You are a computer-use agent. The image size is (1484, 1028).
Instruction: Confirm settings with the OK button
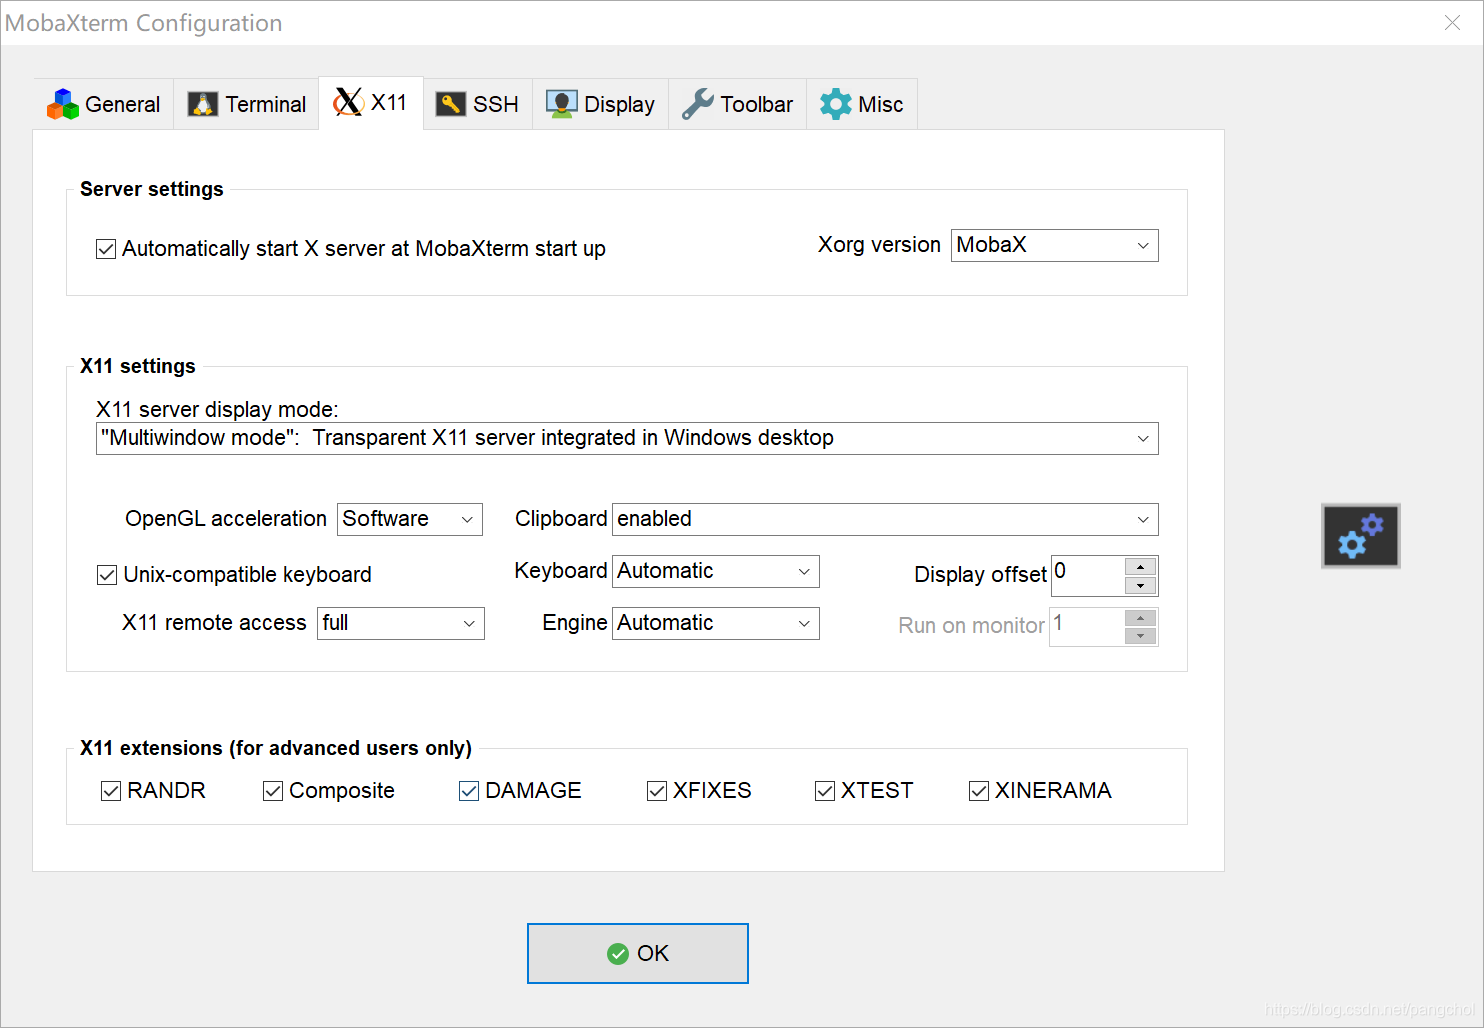(638, 953)
